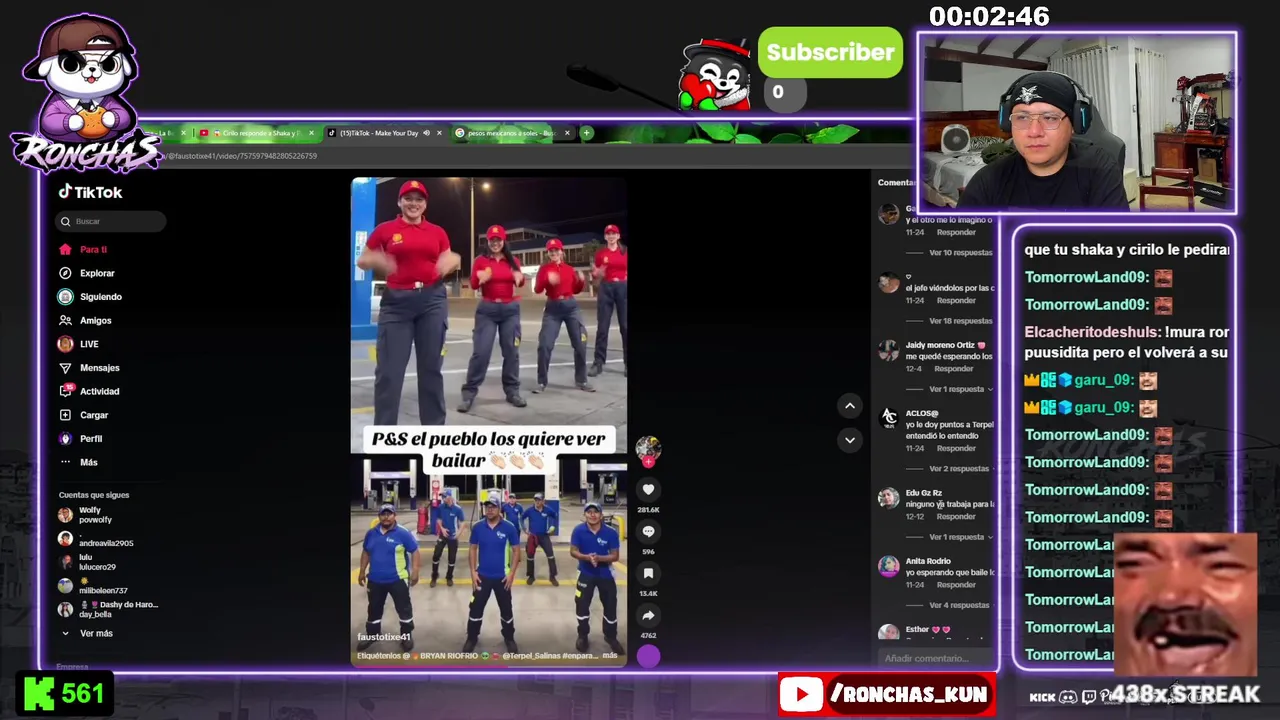This screenshot has width=1280, height=720.
Task: Open the Siguiendo feed
Action: [x=90, y=297]
